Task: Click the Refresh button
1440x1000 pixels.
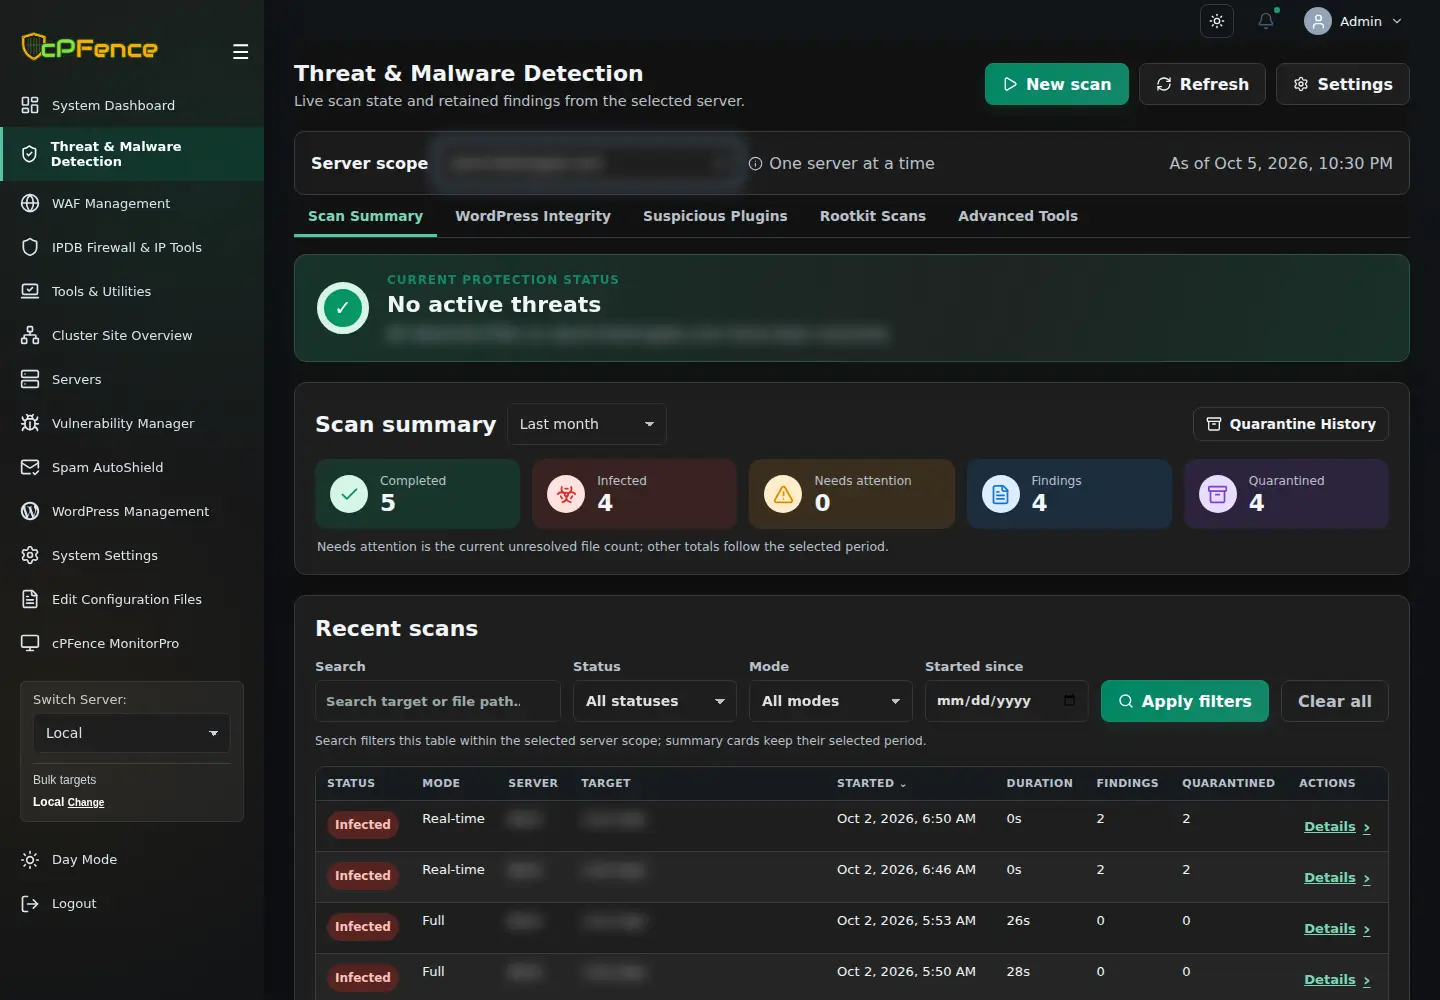Action: point(1202,84)
